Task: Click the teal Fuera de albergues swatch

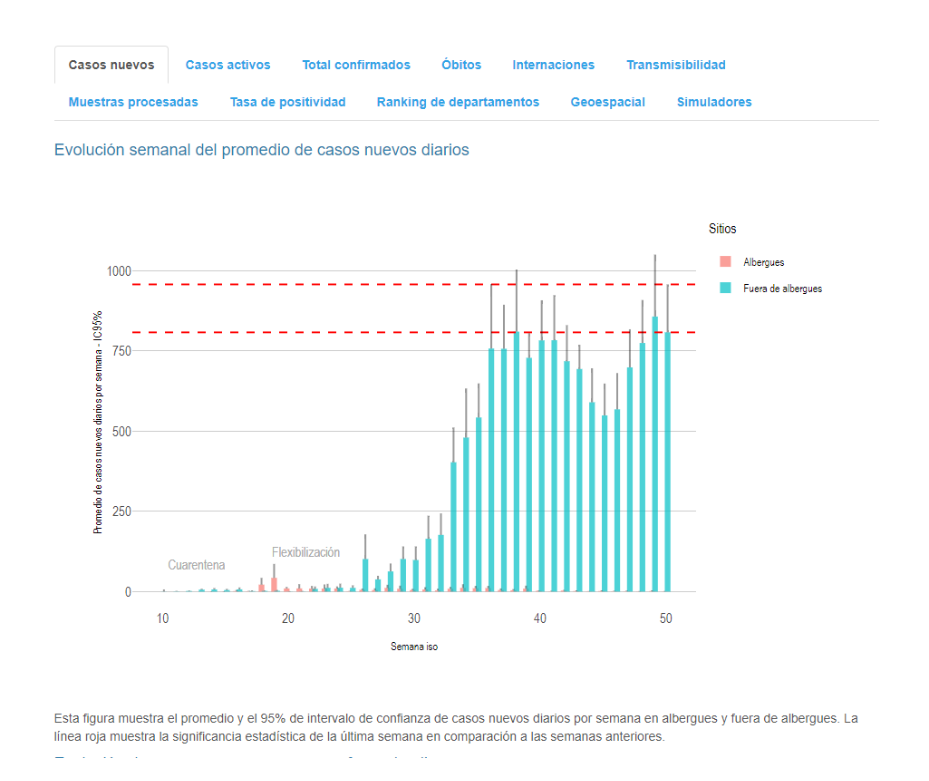Action: click(725, 288)
